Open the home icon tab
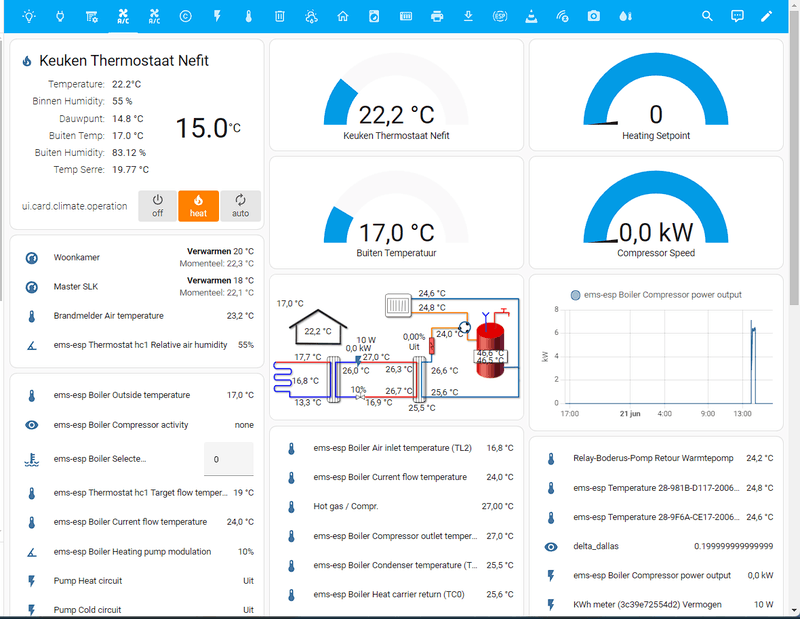 click(x=343, y=16)
